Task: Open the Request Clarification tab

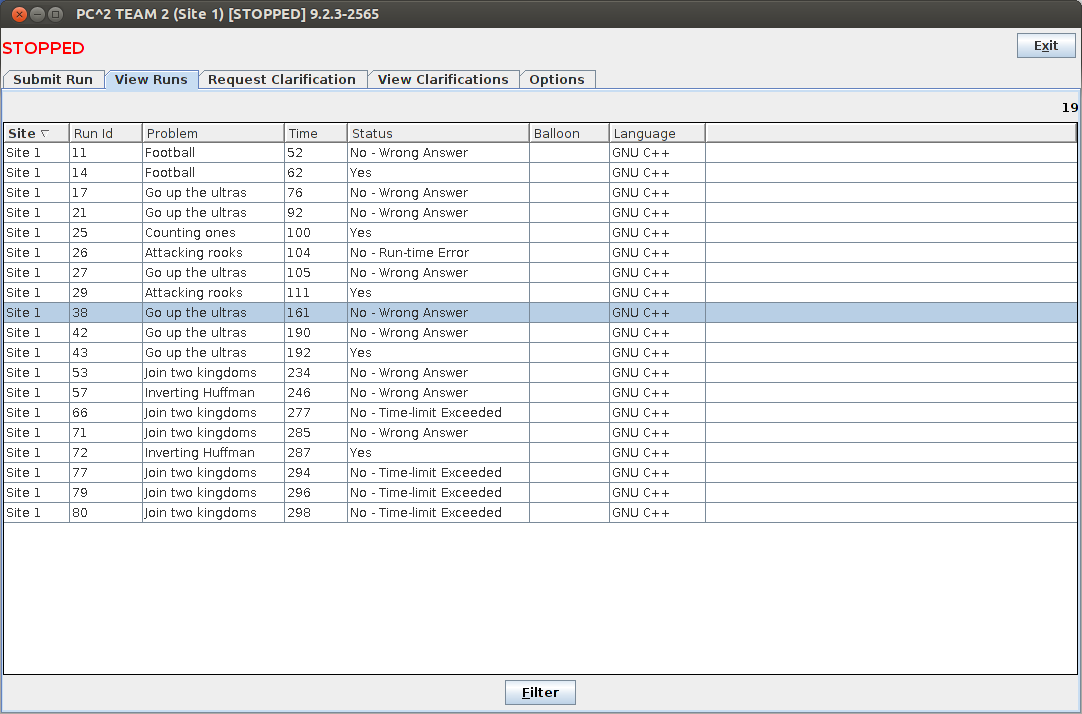Action: coord(282,80)
